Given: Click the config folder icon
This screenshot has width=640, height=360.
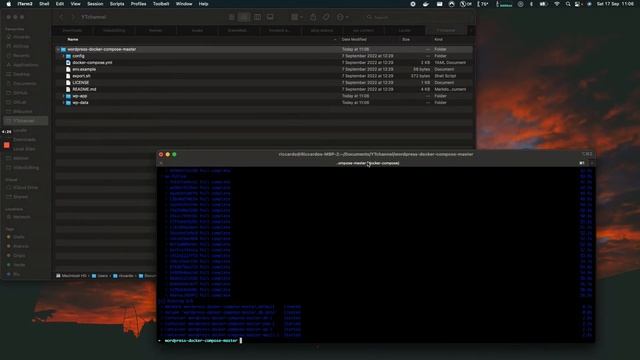Looking at the screenshot, I should point(69,56).
